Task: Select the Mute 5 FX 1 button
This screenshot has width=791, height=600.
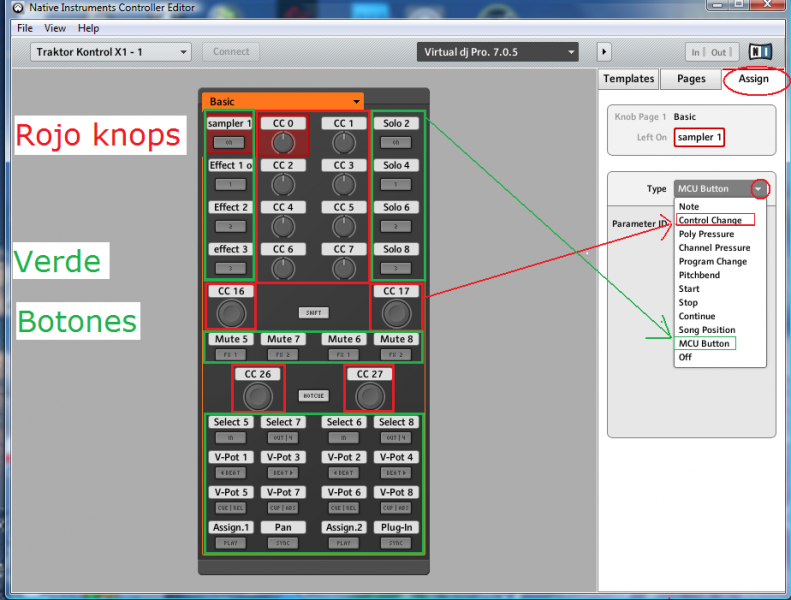Action: [231, 355]
